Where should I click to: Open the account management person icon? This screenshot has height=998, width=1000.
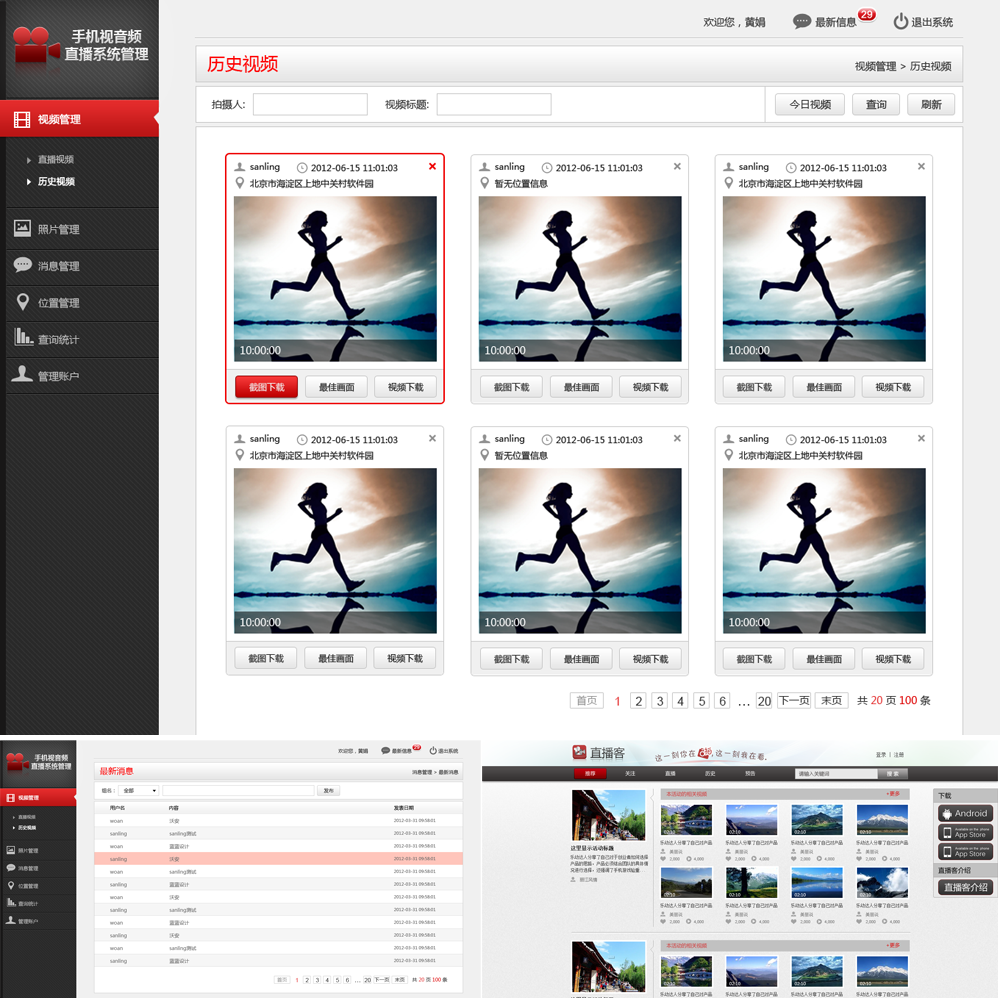pyautogui.click(x=22, y=375)
